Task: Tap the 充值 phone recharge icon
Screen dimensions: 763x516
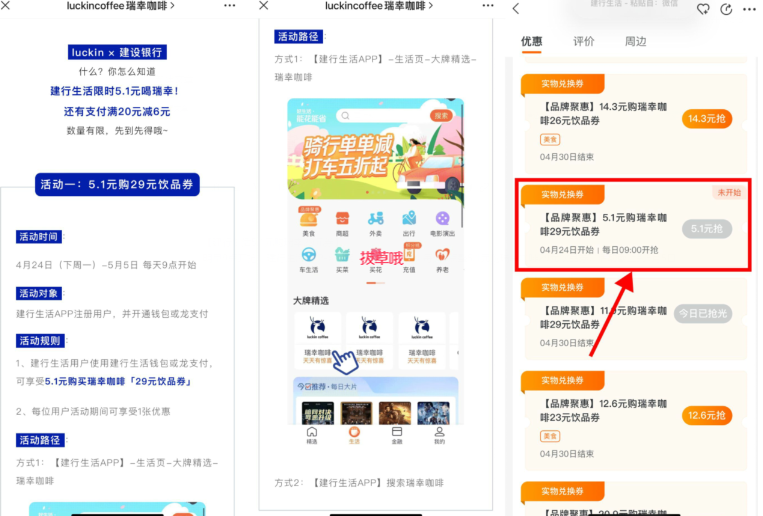Action: [x=409, y=254]
